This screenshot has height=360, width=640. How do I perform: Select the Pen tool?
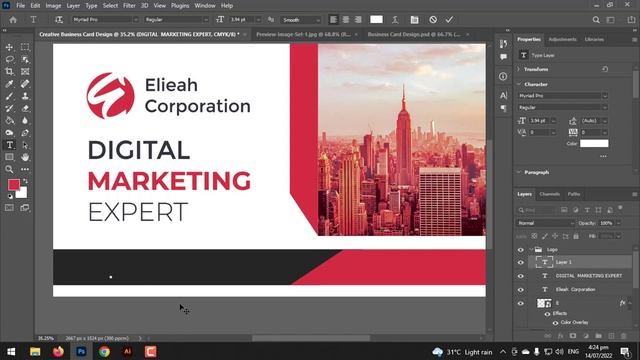25,133
